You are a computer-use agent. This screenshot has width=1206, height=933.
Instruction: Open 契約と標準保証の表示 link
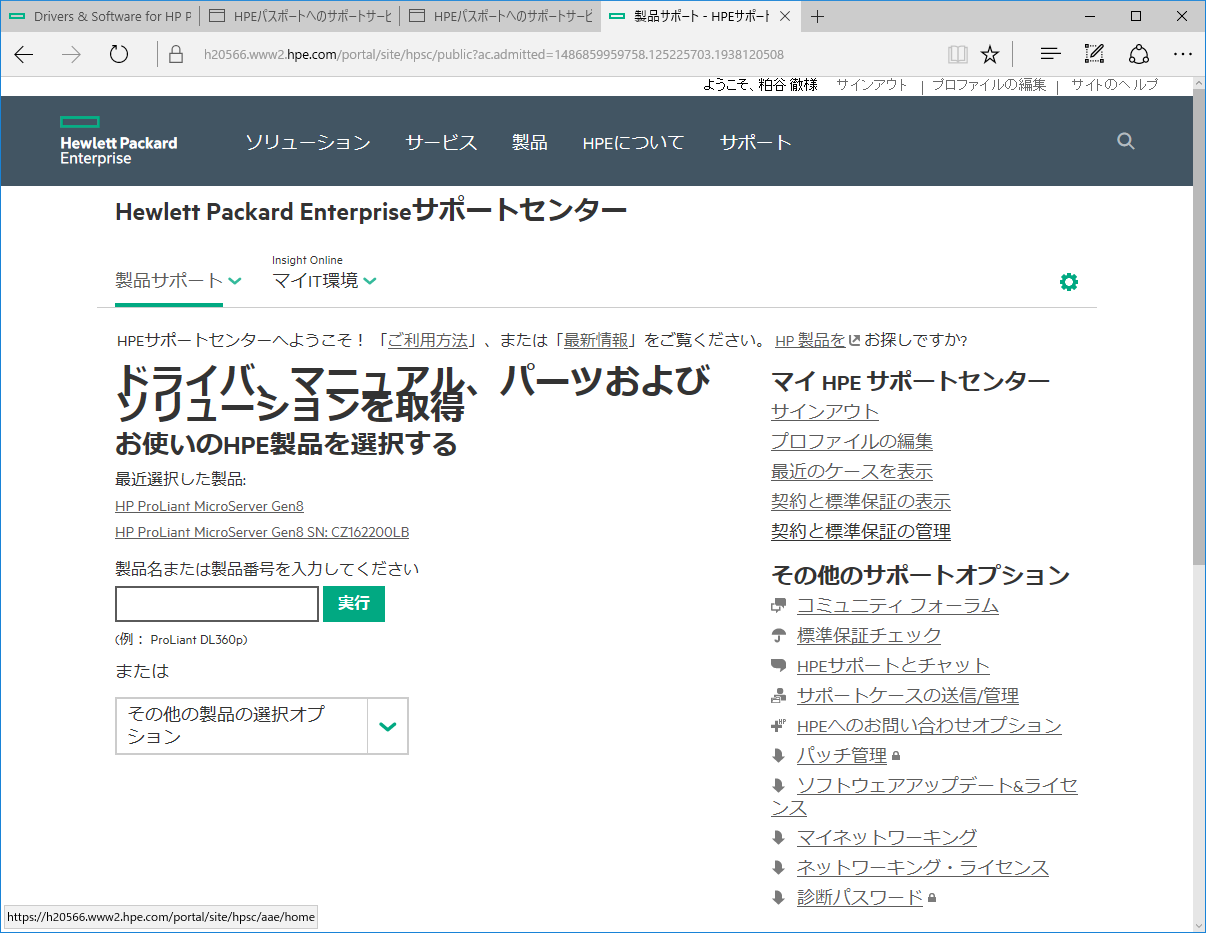click(861, 502)
